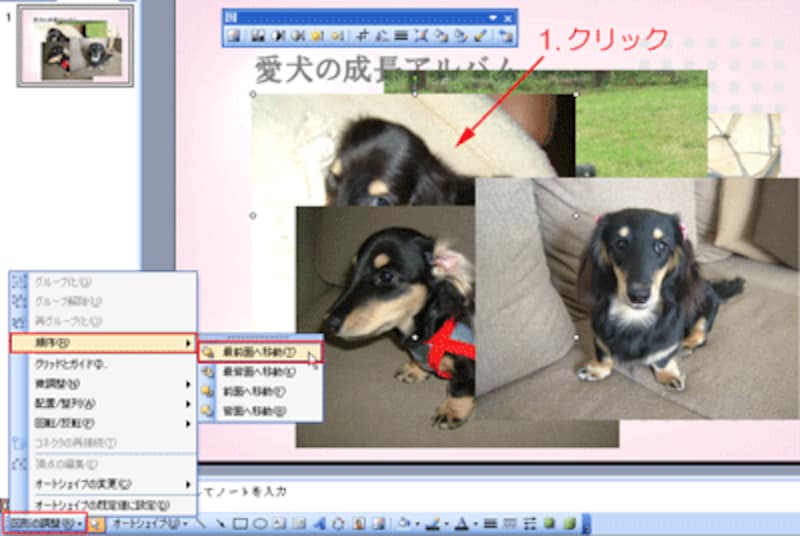Click Insert Picture icon on the 図 toolbar
800x536 pixels.
coord(233,36)
